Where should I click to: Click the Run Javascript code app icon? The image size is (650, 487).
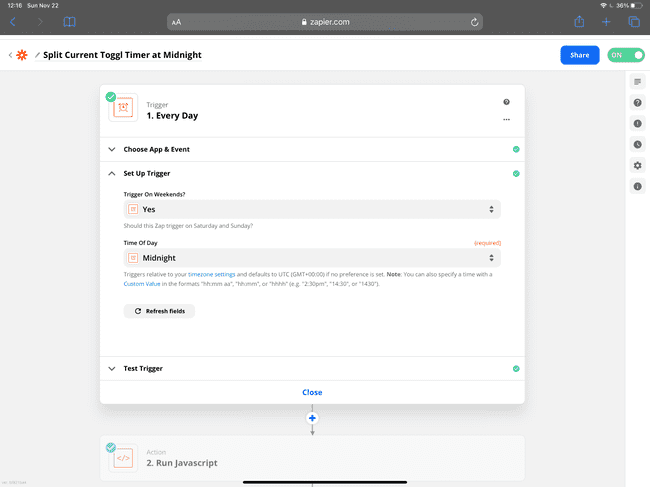123,458
